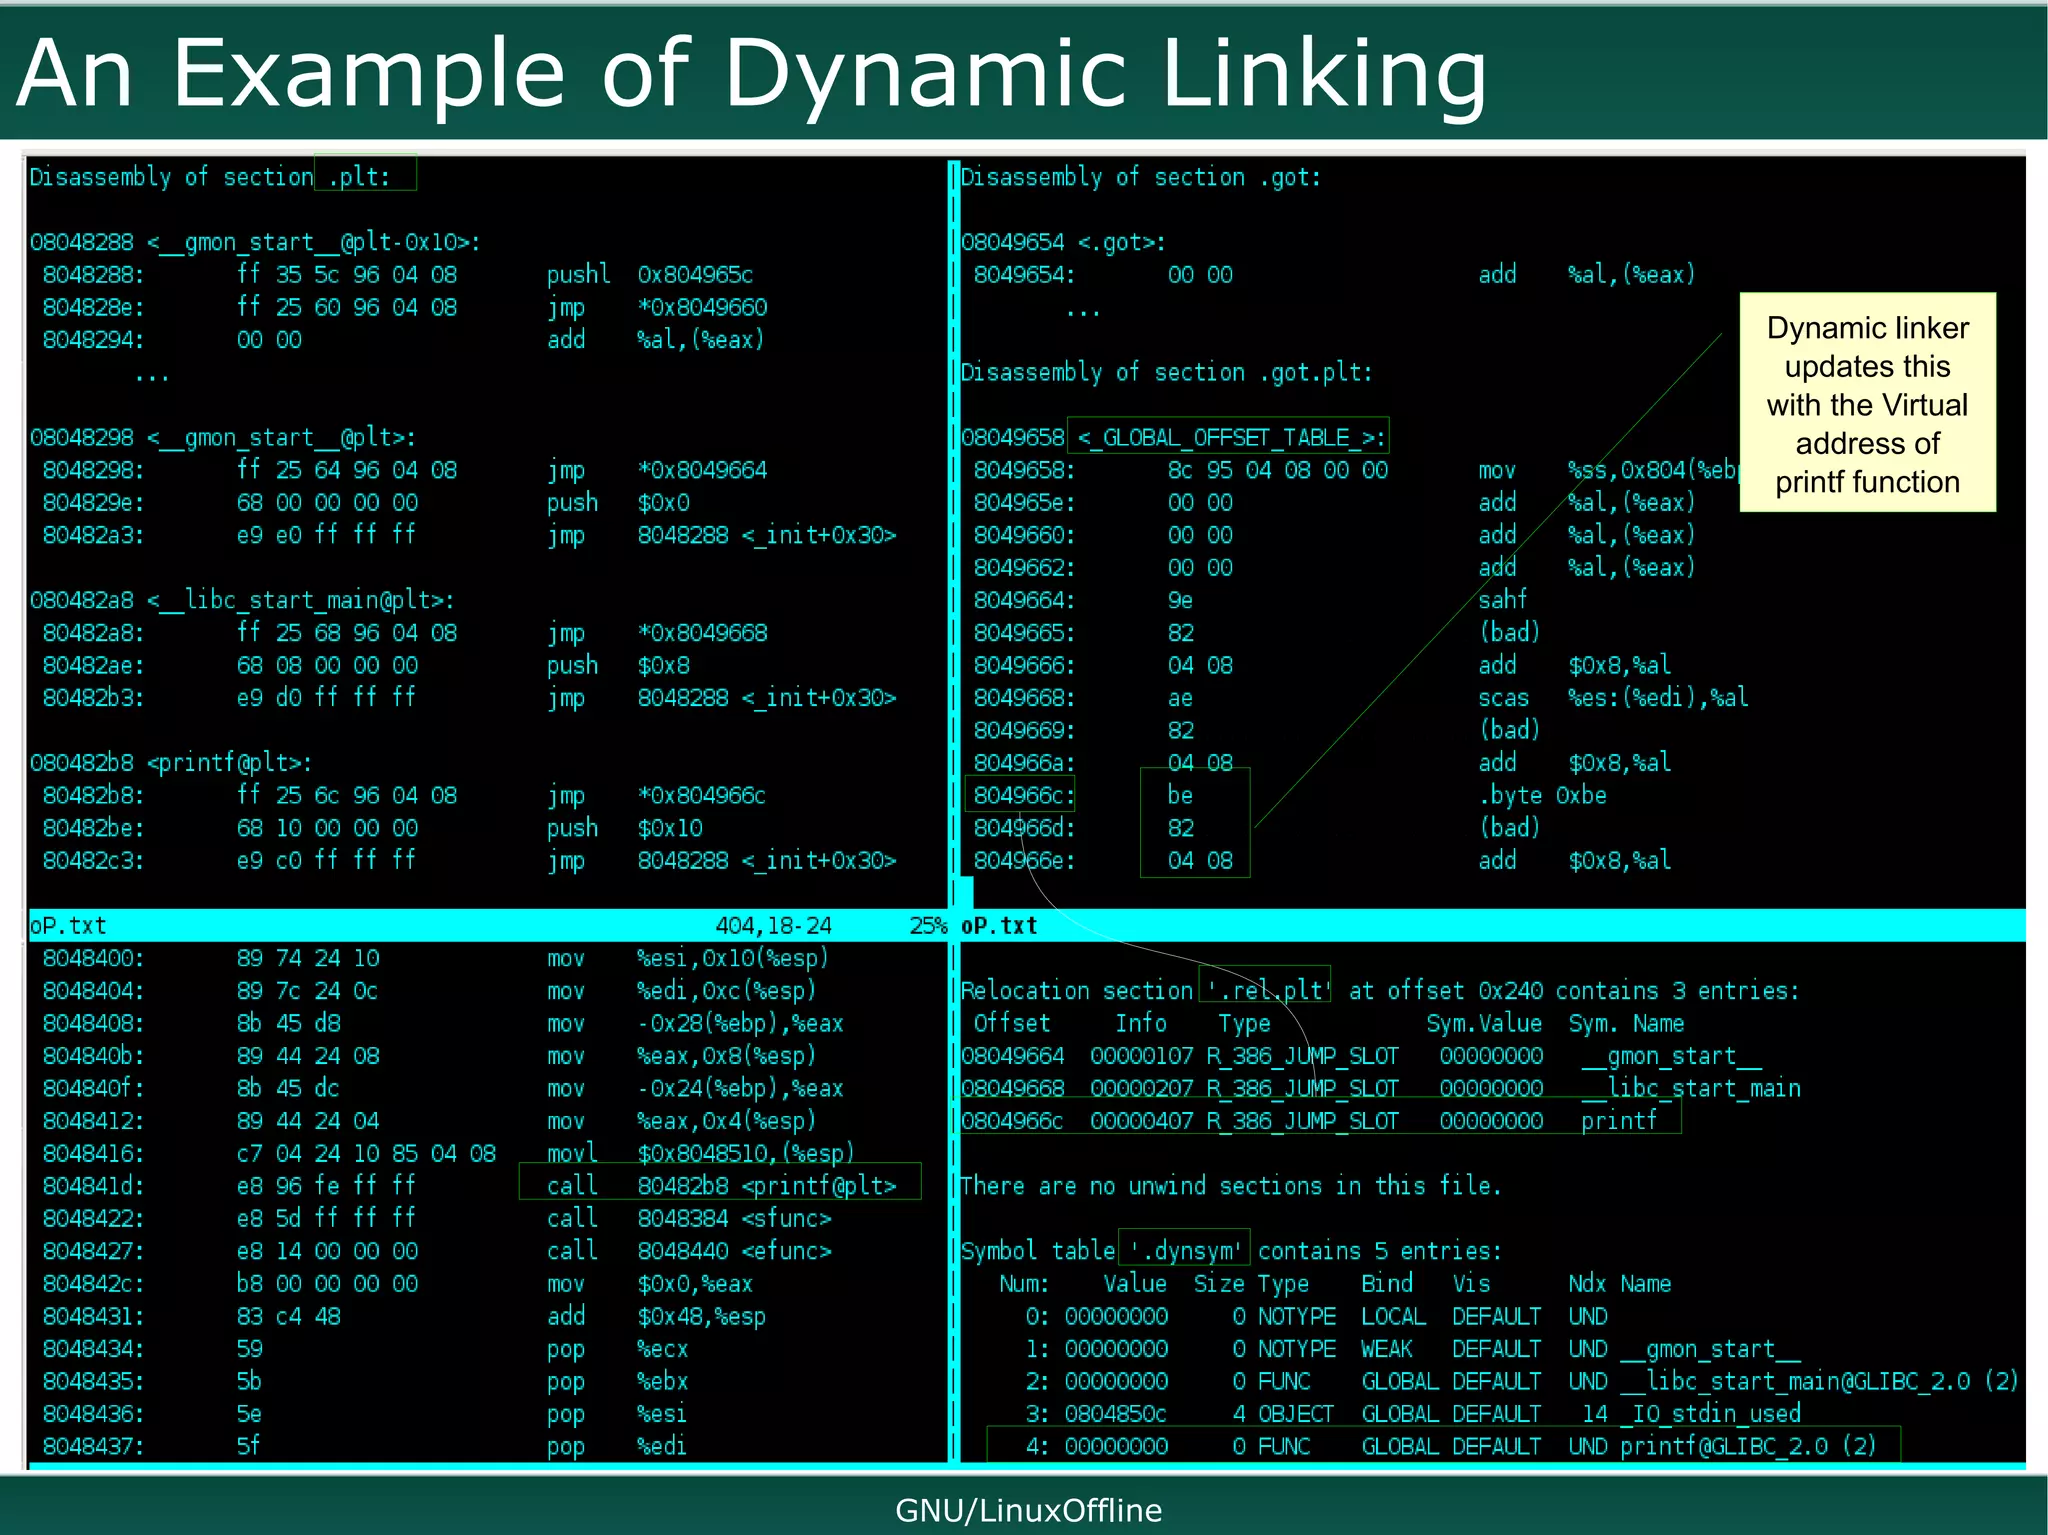
Task: Click the 'push $0x0' instruction
Action: tap(618, 502)
